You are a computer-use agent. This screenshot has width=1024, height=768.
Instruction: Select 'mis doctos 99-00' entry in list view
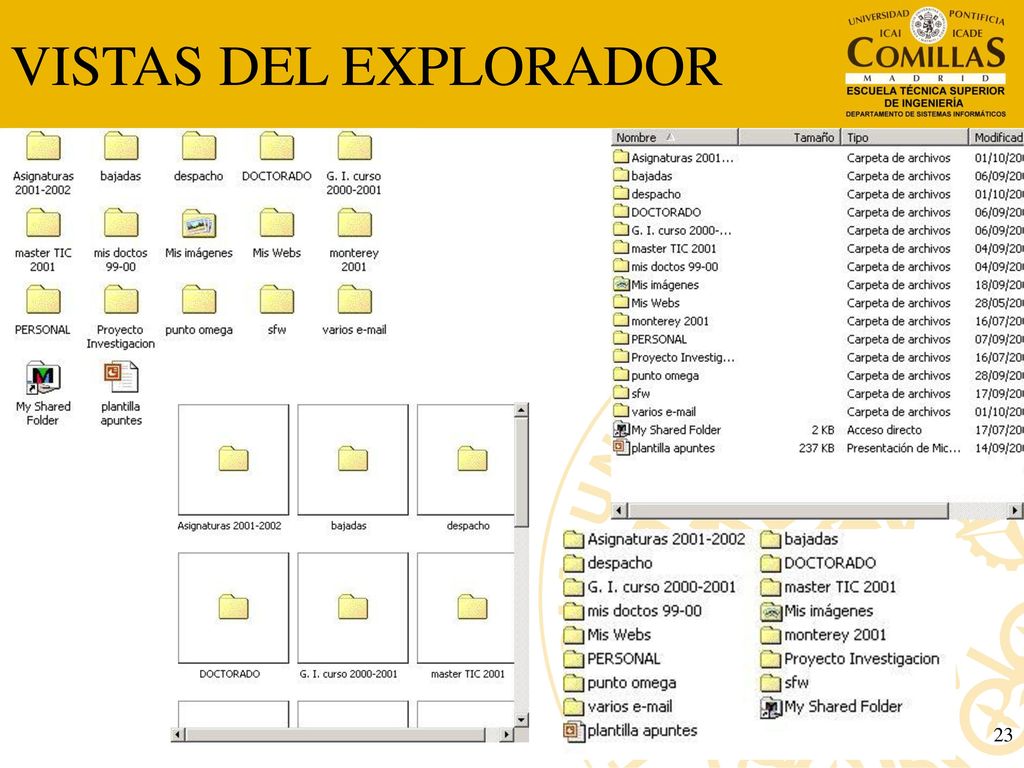coord(633,611)
